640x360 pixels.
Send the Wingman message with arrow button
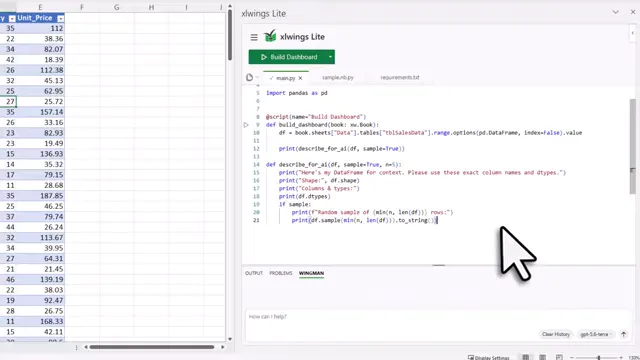[x=623, y=334]
